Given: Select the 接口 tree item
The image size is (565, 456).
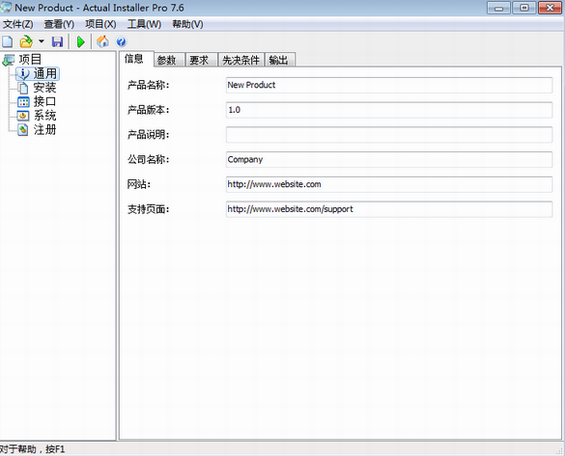Looking at the screenshot, I should pyautogui.click(x=45, y=102).
